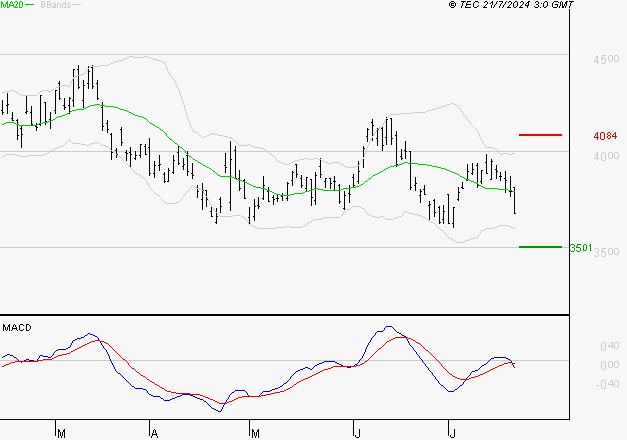Click the TEC 21/7/2024 copyright text

(x=511, y=5)
